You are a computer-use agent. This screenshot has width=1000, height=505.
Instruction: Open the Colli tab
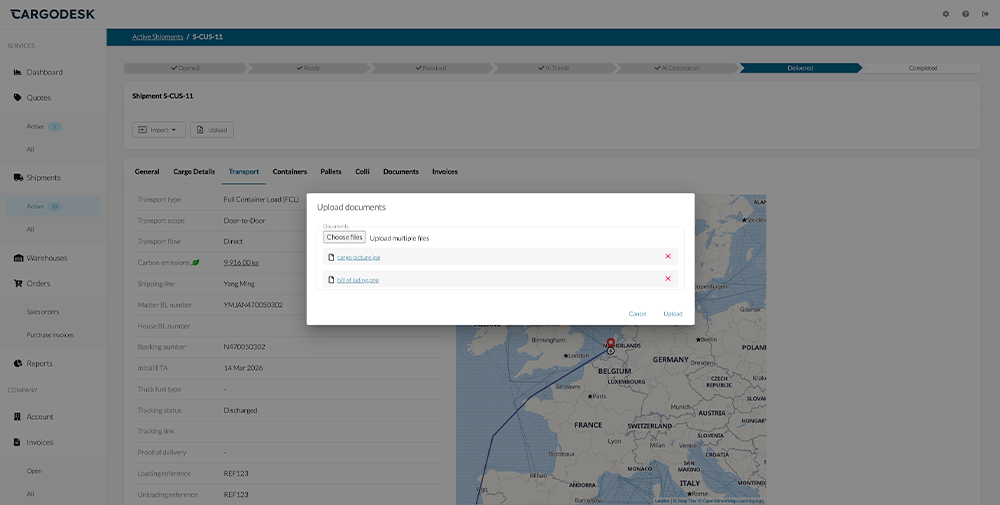click(x=362, y=172)
